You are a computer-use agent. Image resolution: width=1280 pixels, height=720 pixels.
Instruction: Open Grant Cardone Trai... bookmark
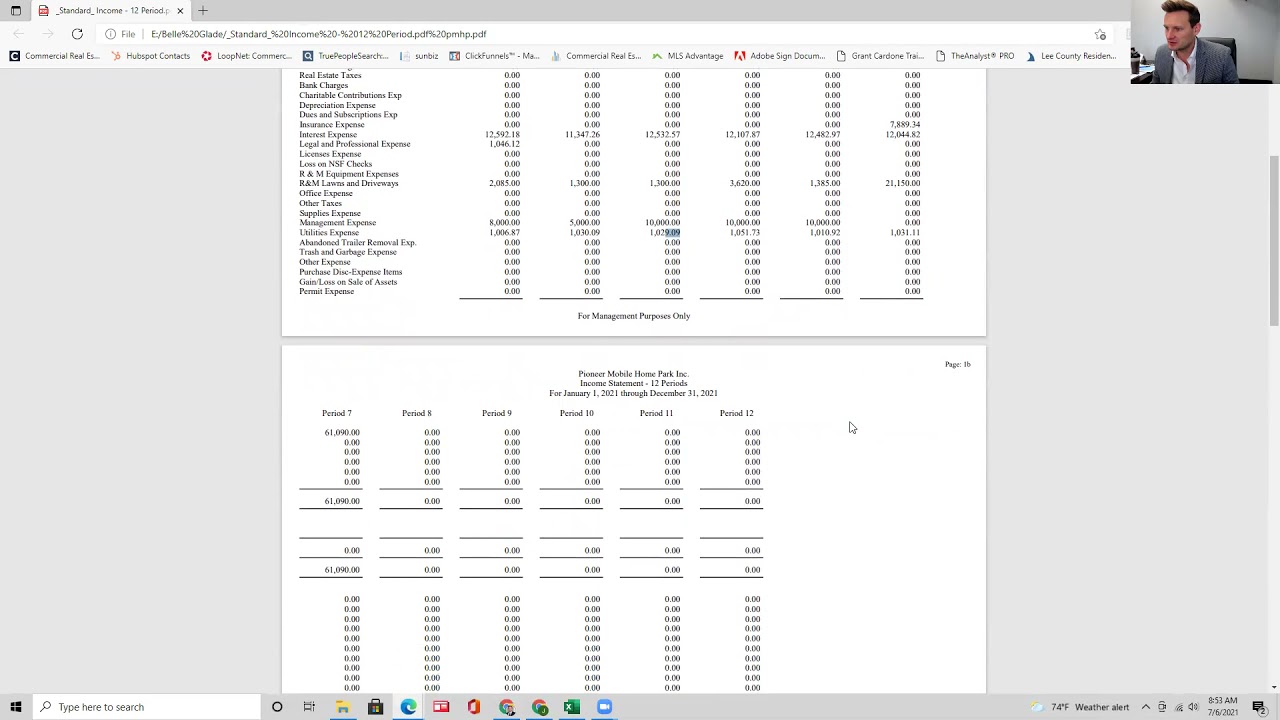(x=880, y=56)
